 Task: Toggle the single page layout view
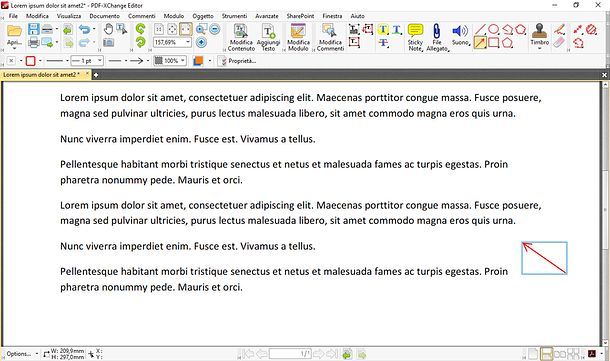(533, 354)
